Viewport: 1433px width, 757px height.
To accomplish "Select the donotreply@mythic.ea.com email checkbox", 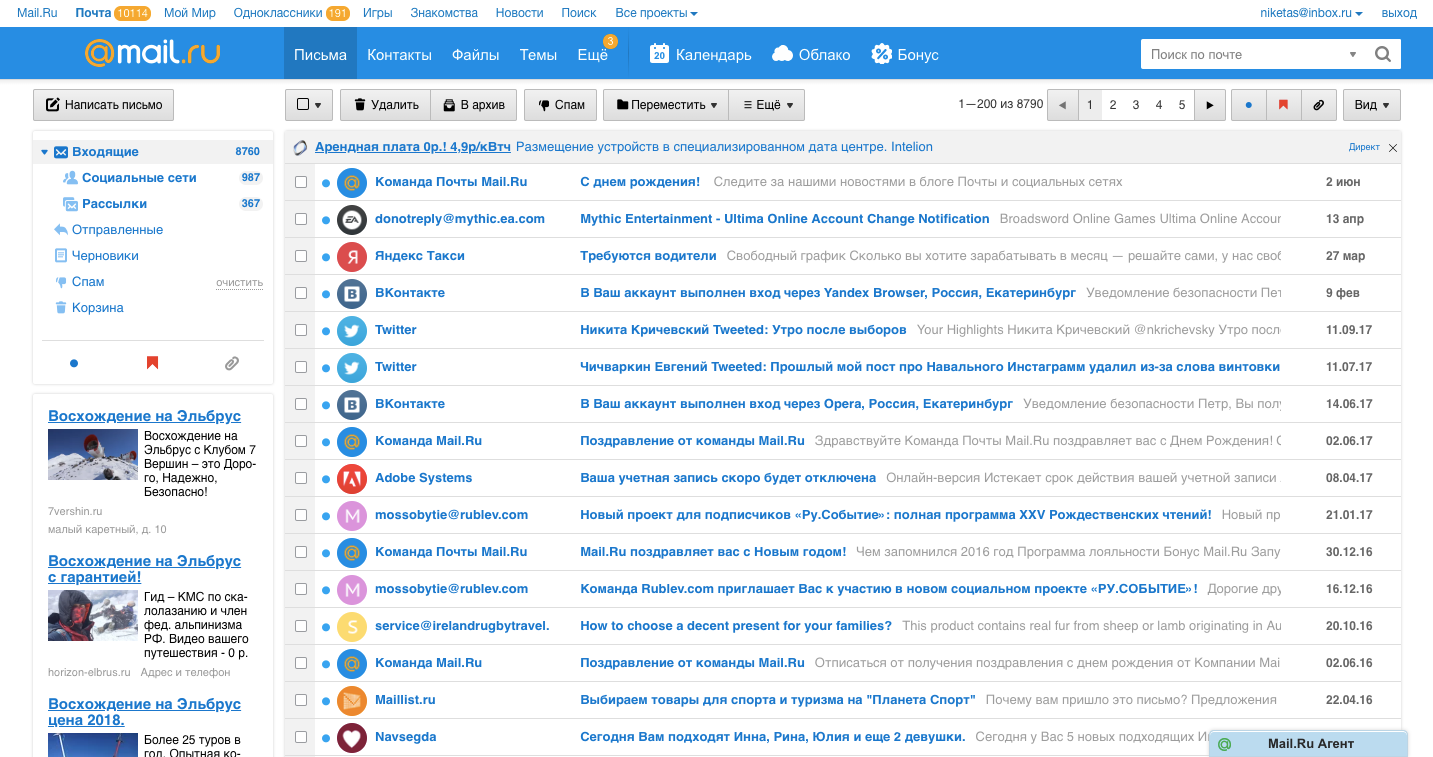I will click(301, 219).
